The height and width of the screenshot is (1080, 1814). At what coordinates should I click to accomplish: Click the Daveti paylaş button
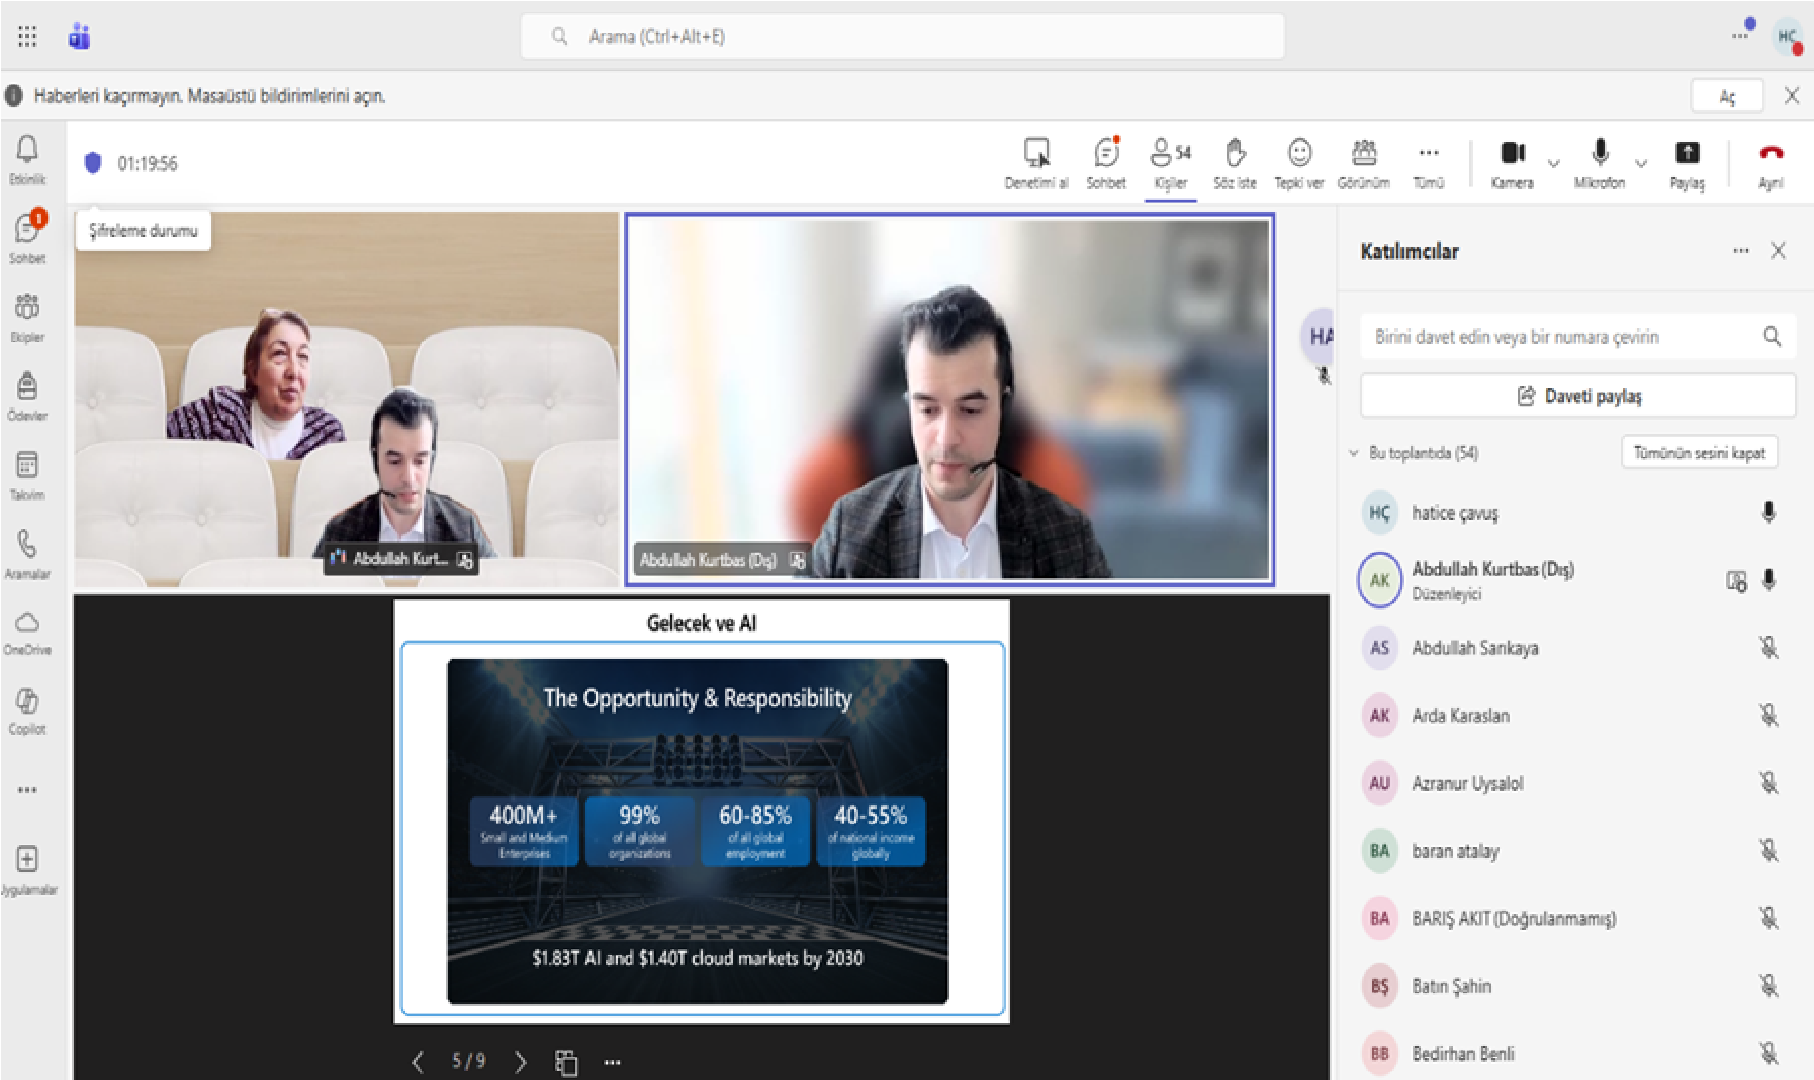tap(1578, 396)
